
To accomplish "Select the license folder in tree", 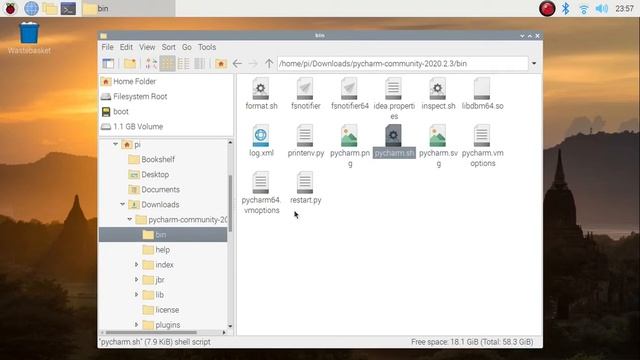I will [161, 310].
